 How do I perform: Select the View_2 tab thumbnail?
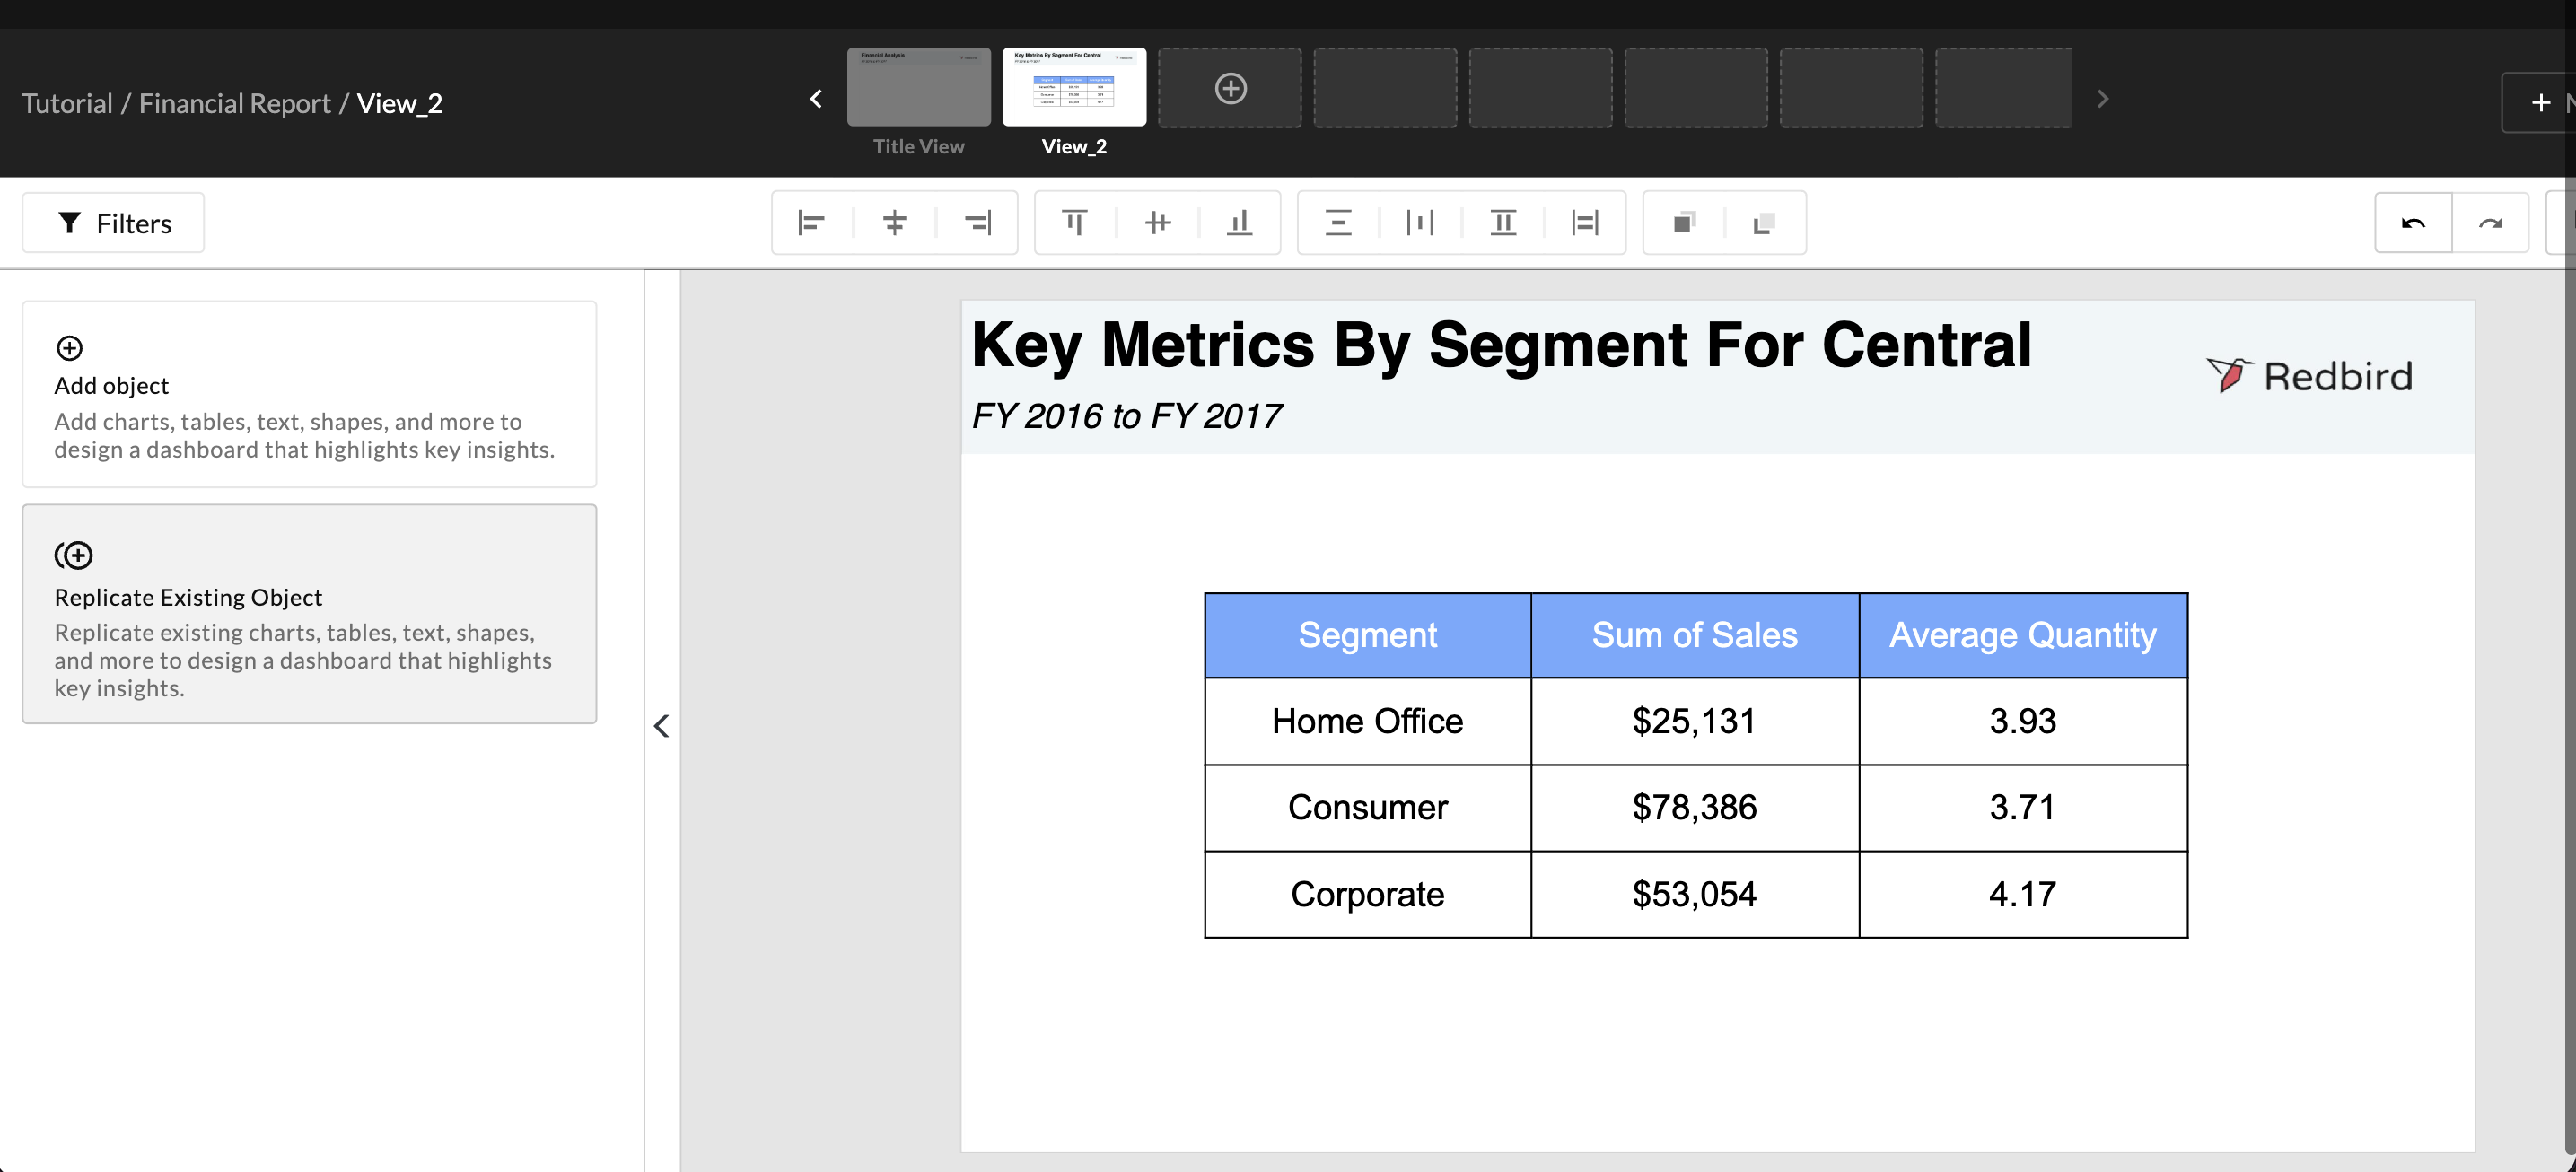(x=1074, y=88)
